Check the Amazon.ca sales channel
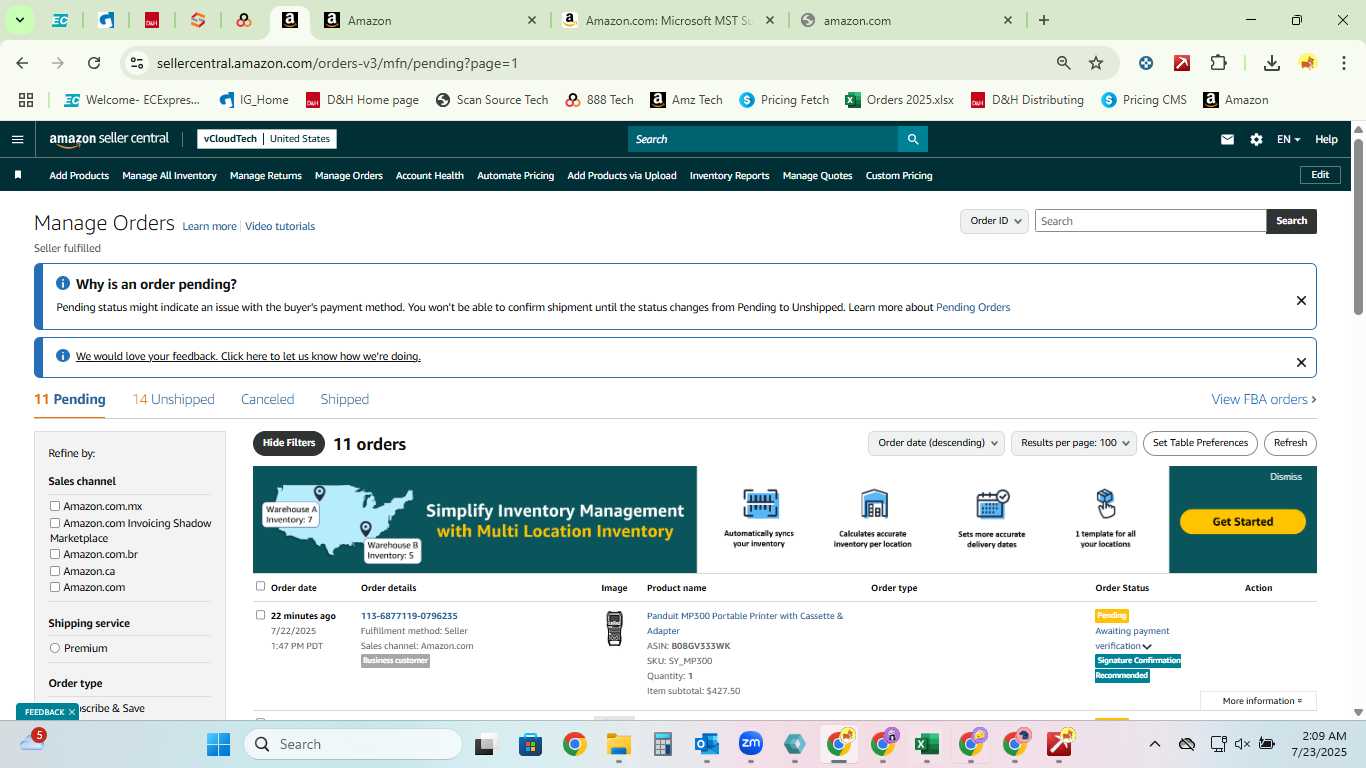1366x768 pixels. [x=55, y=571]
